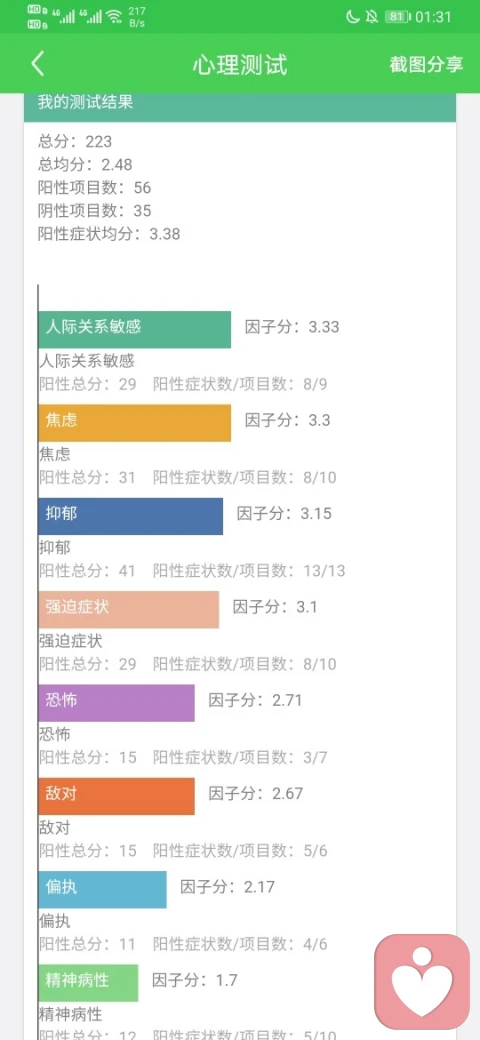Select the 心理测试 page title
This screenshot has height=1040, width=480.
pyautogui.click(x=240, y=64)
